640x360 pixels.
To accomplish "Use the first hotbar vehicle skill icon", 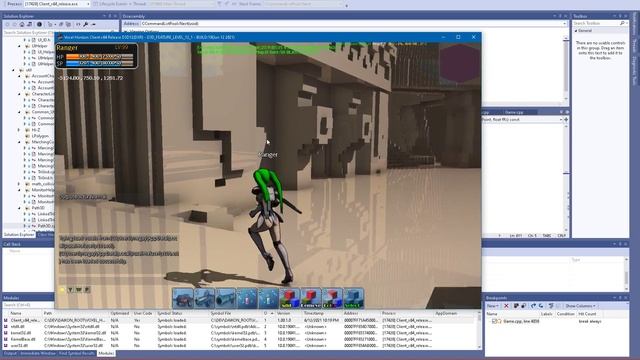I will point(182,298).
